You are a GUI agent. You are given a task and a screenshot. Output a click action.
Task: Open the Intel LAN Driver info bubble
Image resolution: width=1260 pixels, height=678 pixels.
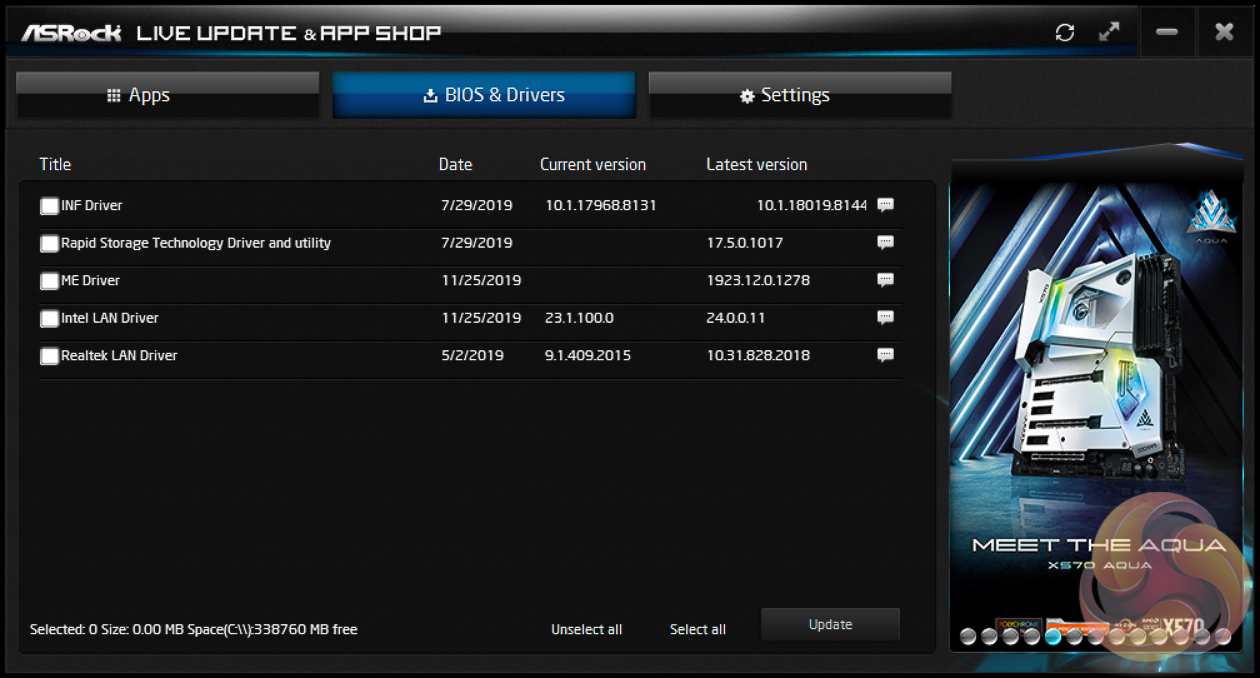[885, 318]
